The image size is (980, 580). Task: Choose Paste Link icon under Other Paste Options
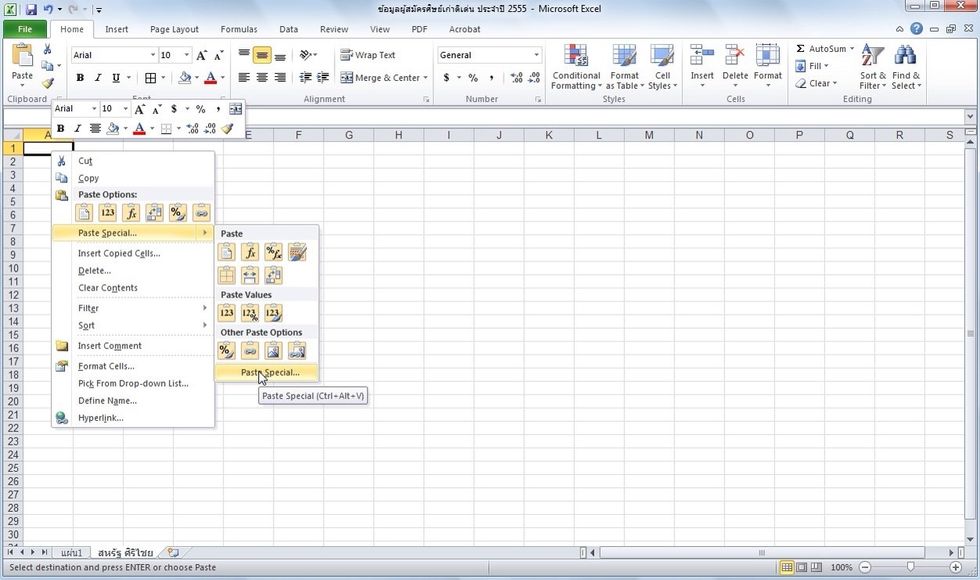click(250, 350)
